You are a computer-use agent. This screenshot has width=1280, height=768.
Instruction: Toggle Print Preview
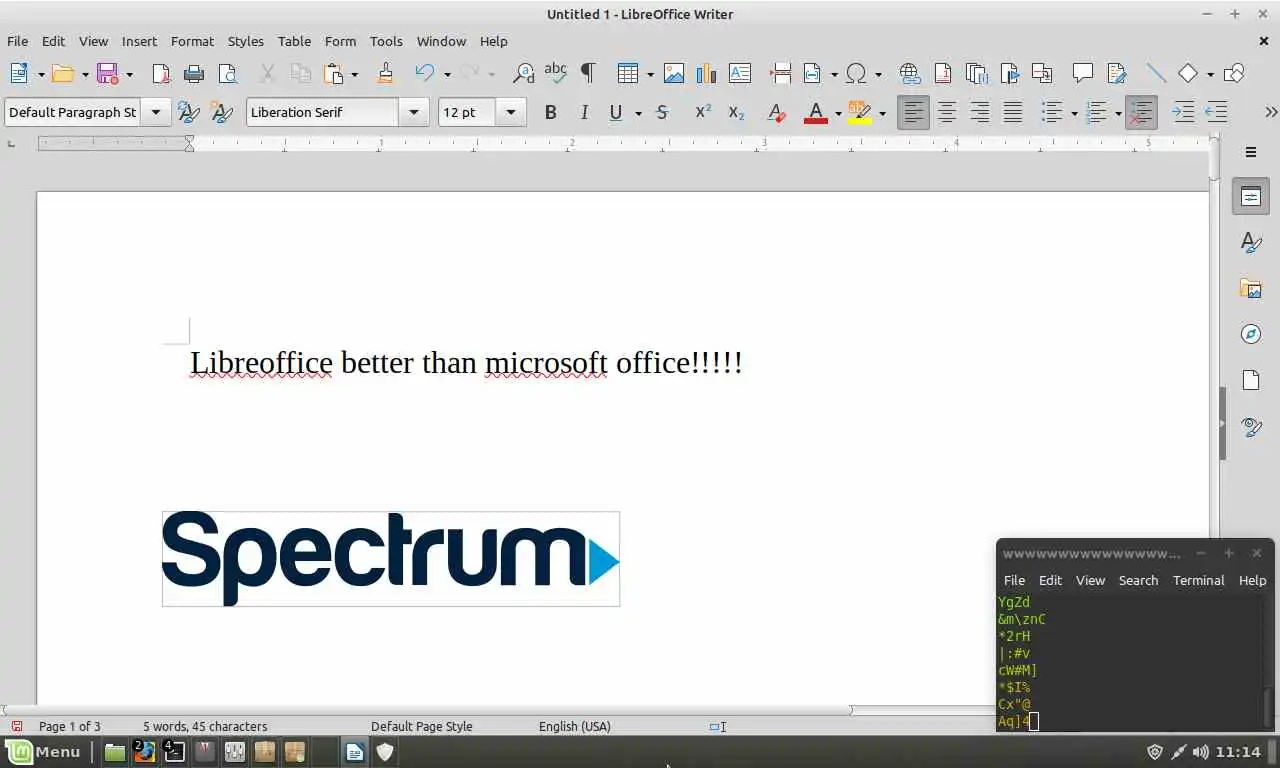pyautogui.click(x=228, y=73)
